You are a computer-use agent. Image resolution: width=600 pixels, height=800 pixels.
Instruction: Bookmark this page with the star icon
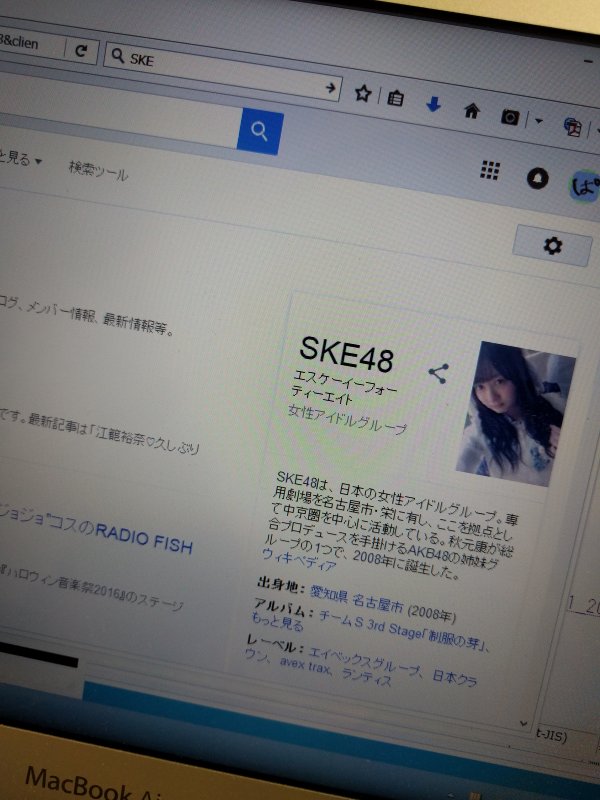click(363, 93)
